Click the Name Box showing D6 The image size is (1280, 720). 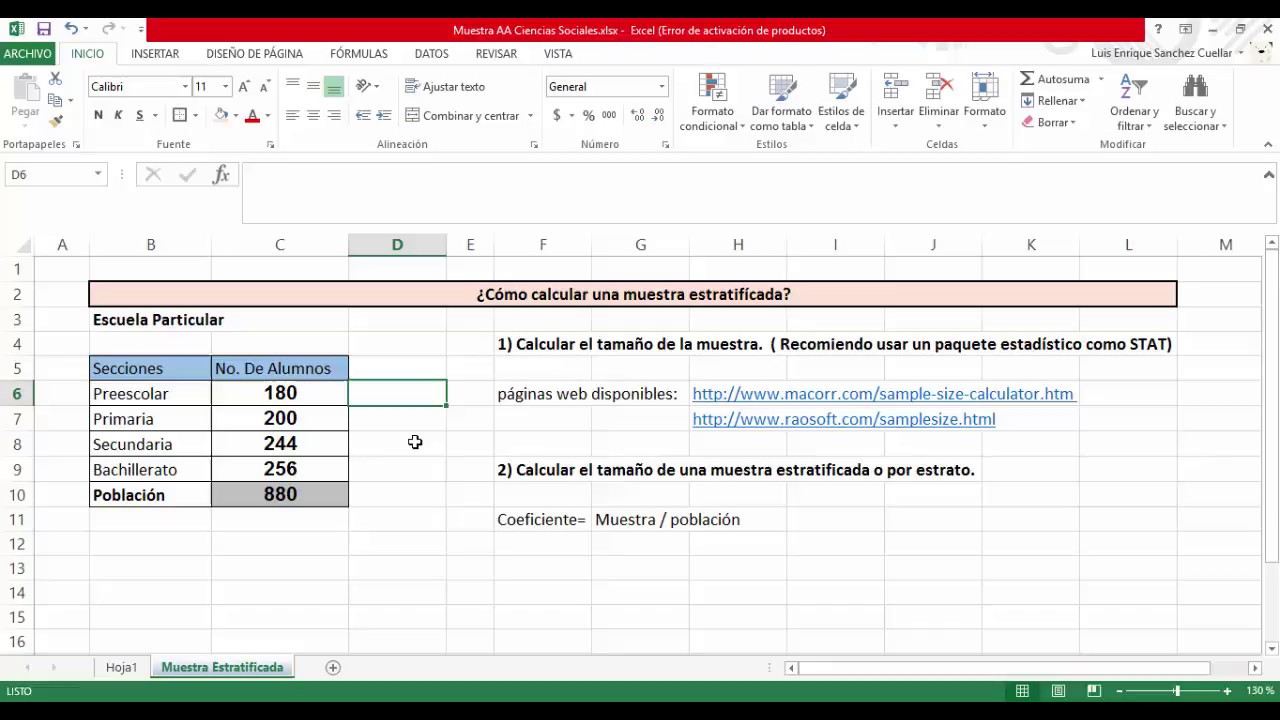48,174
